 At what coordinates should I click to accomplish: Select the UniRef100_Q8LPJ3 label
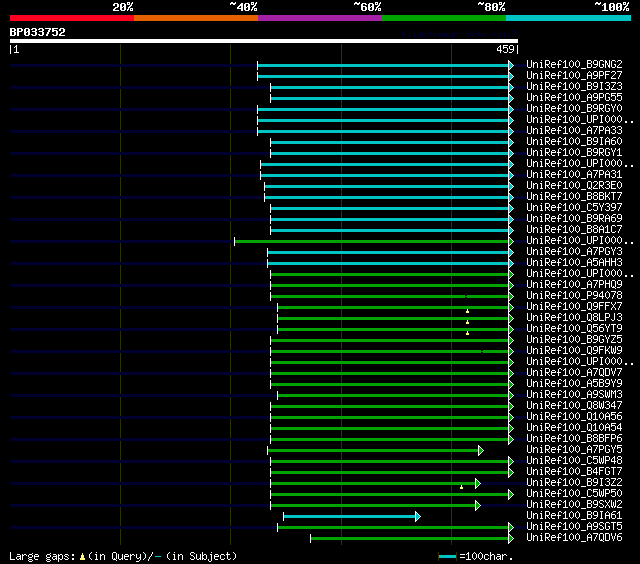pos(574,318)
